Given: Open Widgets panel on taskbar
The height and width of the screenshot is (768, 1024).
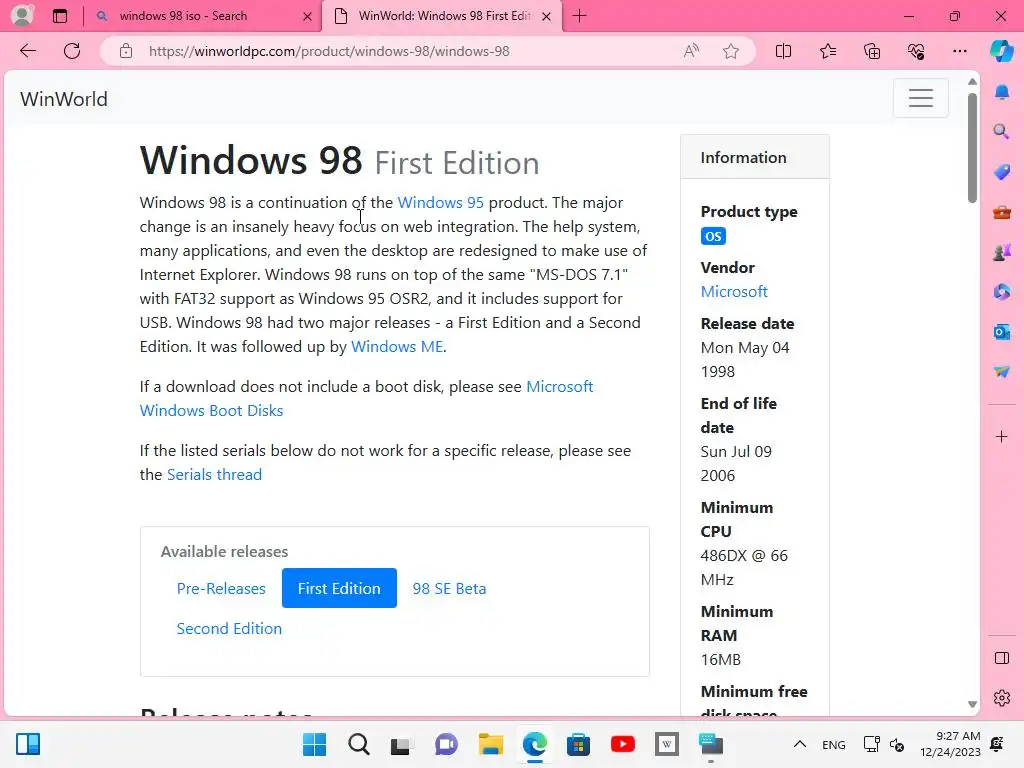Looking at the screenshot, I should click(28, 744).
